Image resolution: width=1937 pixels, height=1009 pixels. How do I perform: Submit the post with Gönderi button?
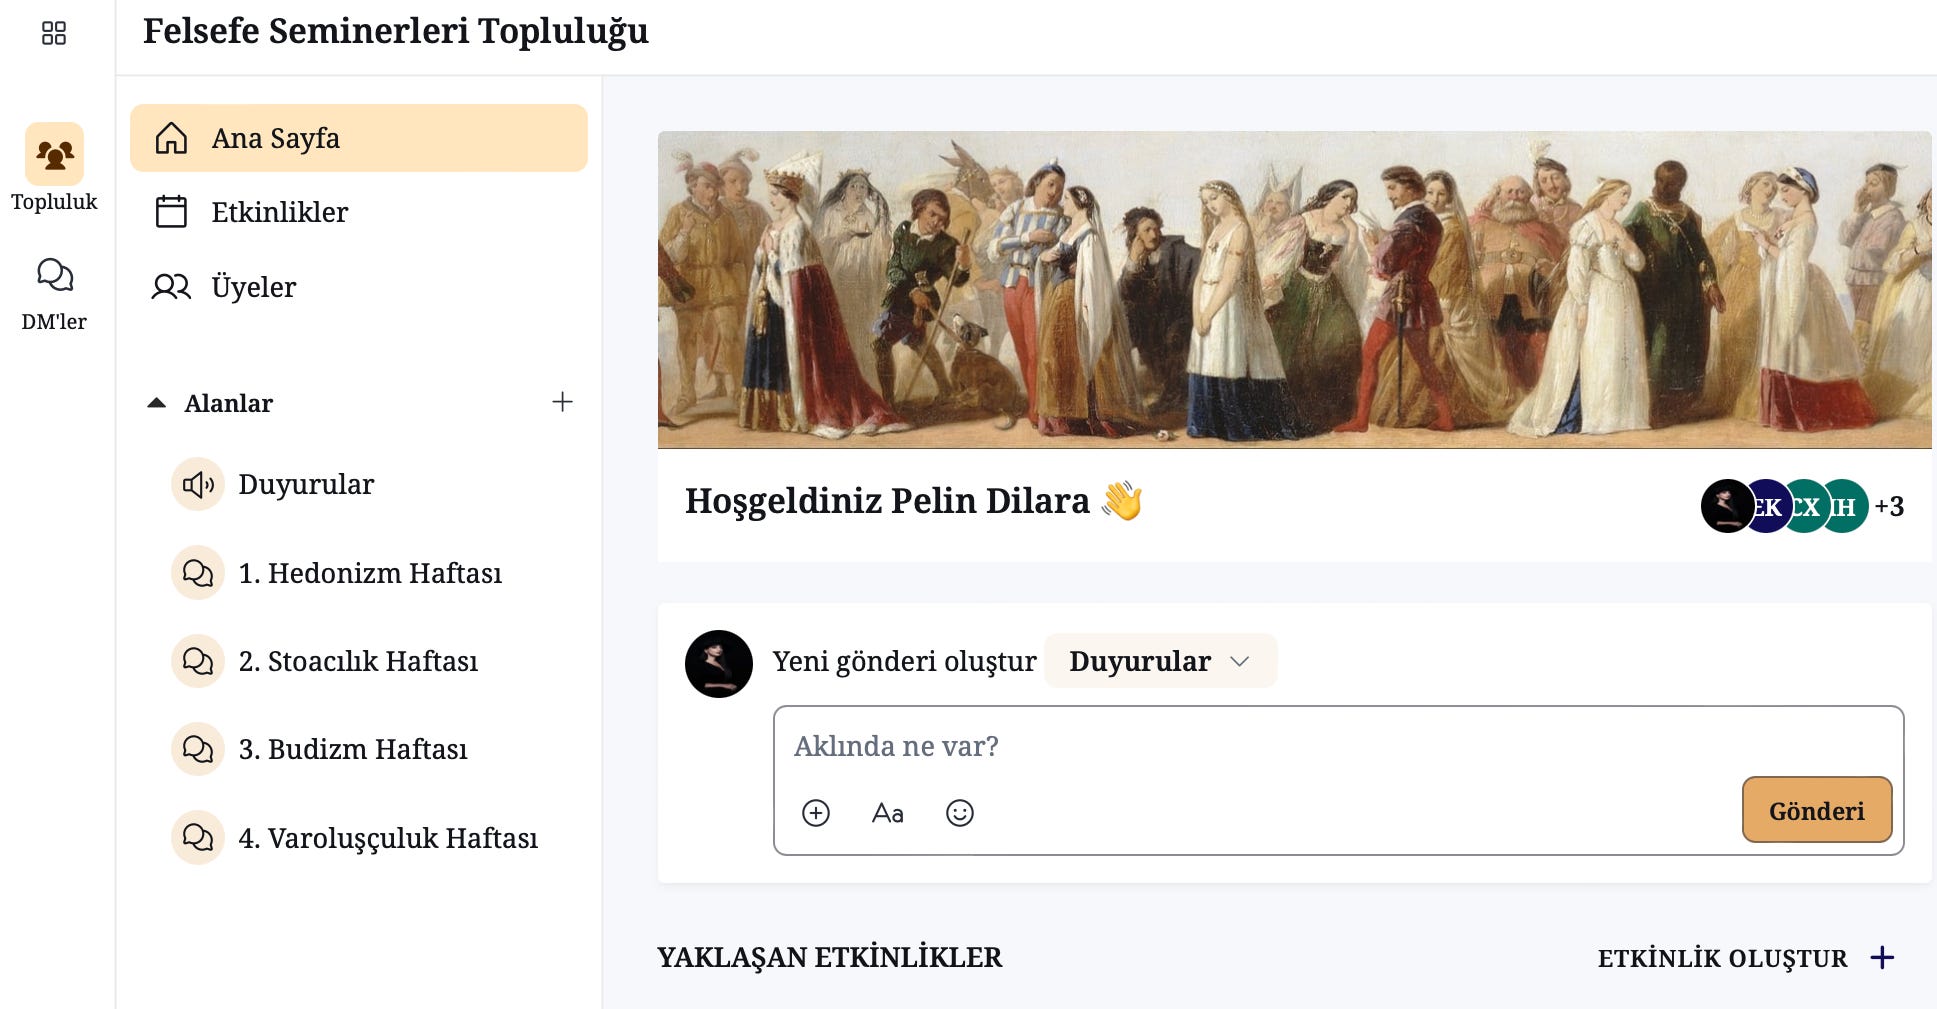pyautogui.click(x=1817, y=810)
